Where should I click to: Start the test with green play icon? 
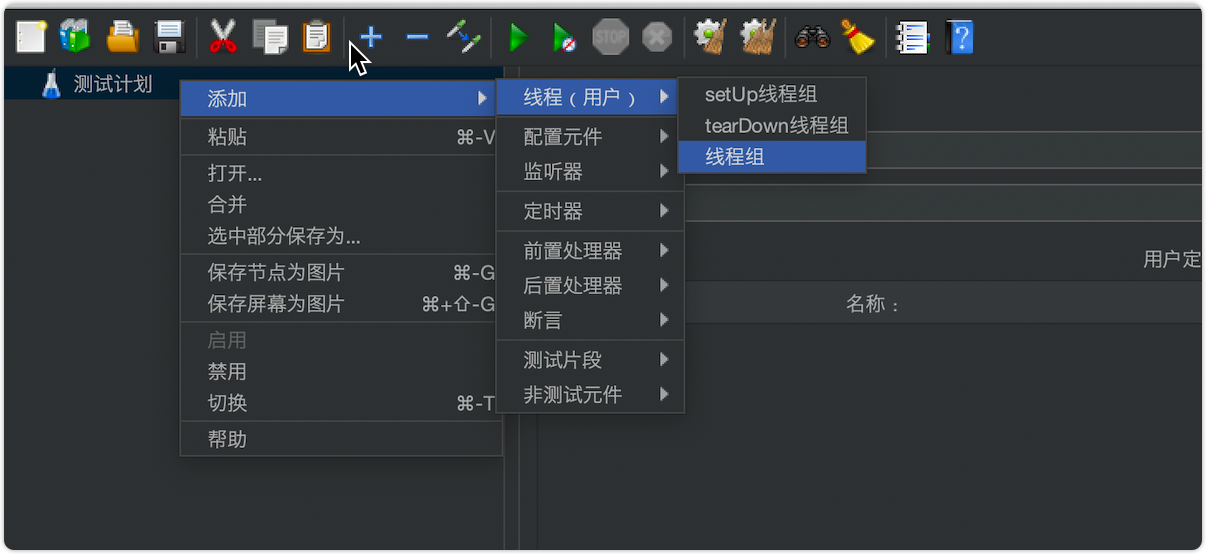tap(518, 38)
